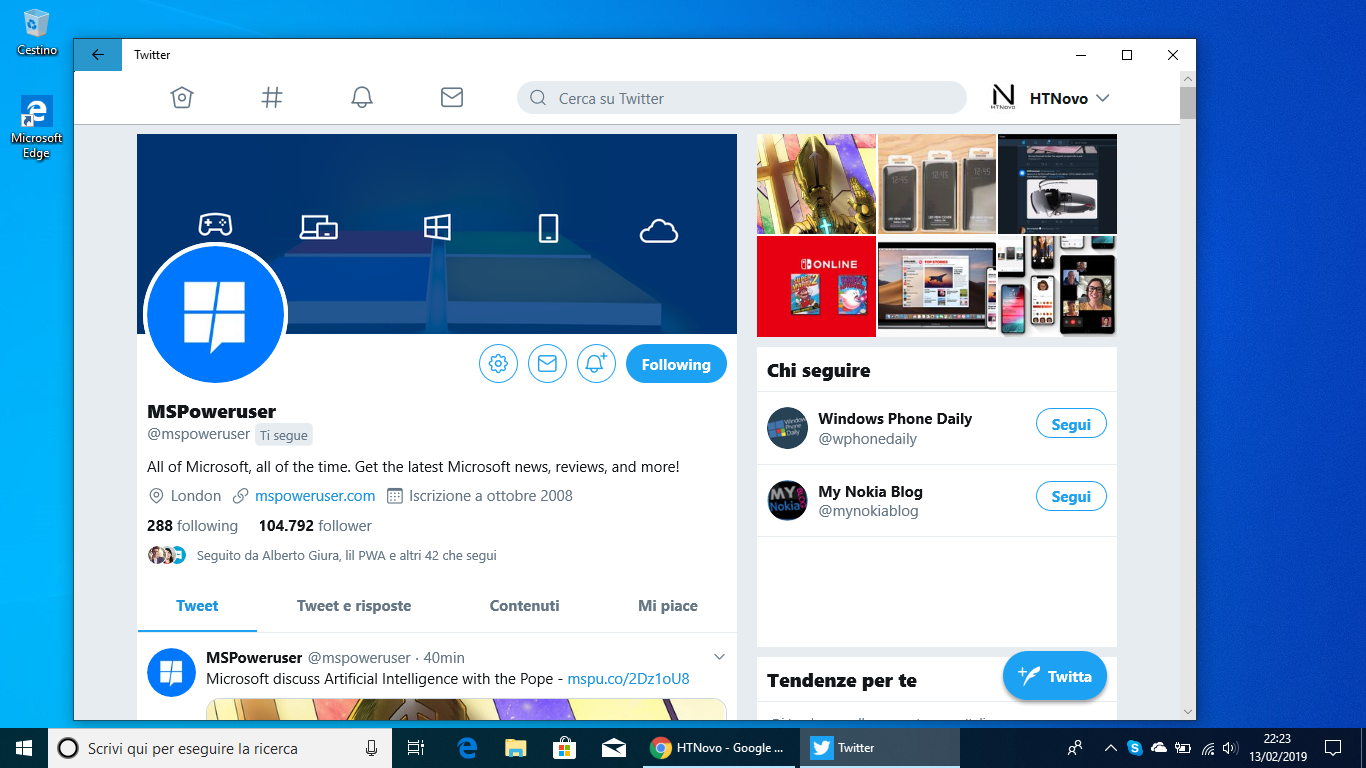
Task: Select the Cestino recycle bin desktop icon
Action: click(37, 32)
